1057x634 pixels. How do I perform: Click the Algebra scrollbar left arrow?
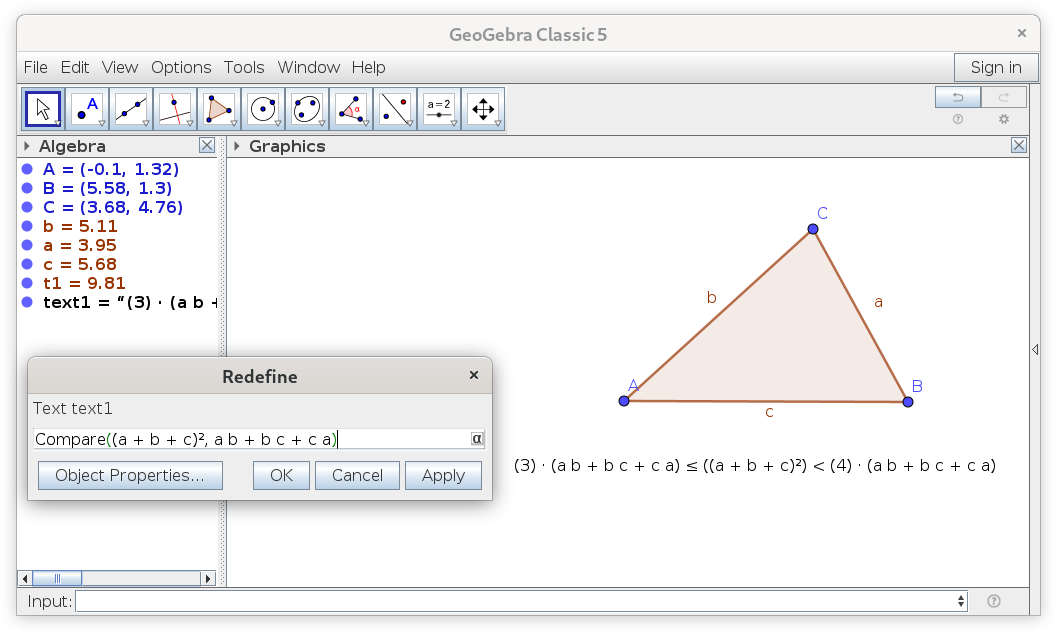[x=25, y=578]
